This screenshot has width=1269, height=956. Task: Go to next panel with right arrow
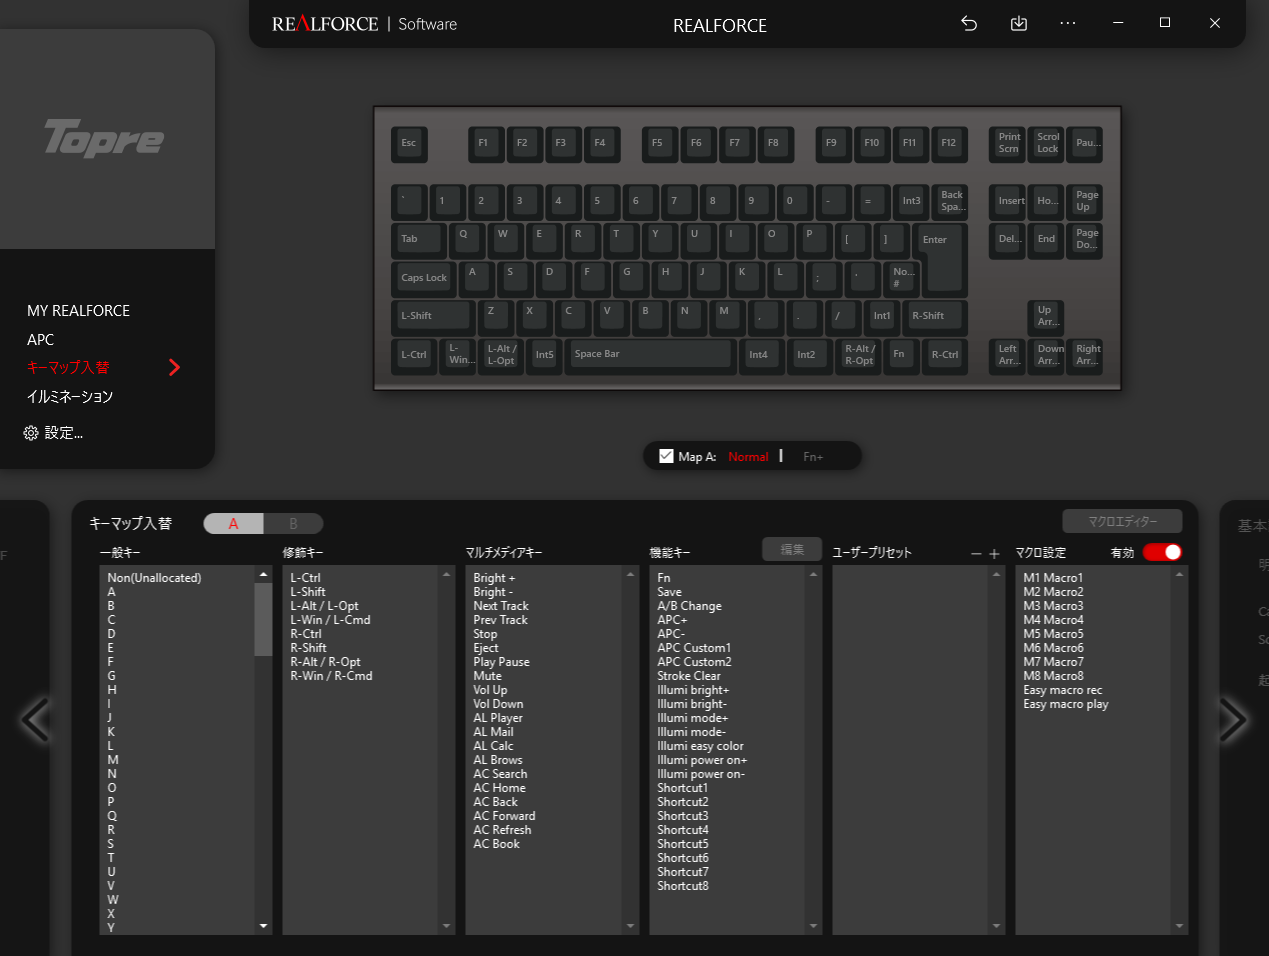1232,719
